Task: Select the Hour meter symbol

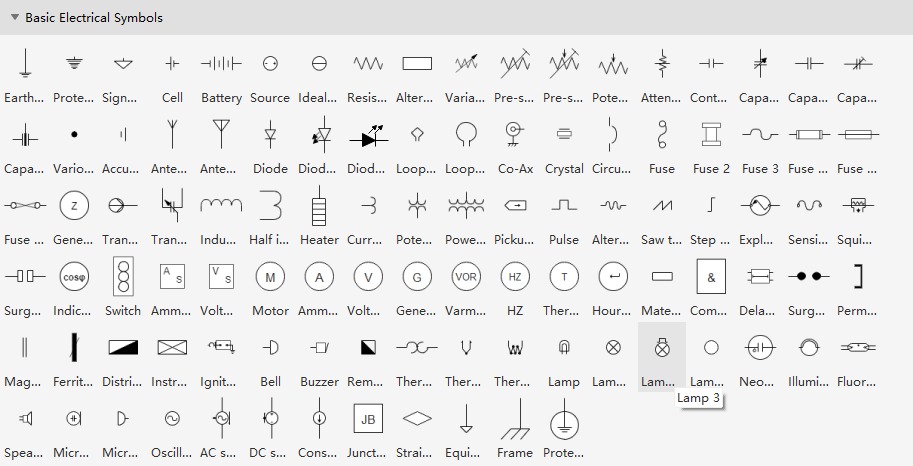Action: [613, 277]
